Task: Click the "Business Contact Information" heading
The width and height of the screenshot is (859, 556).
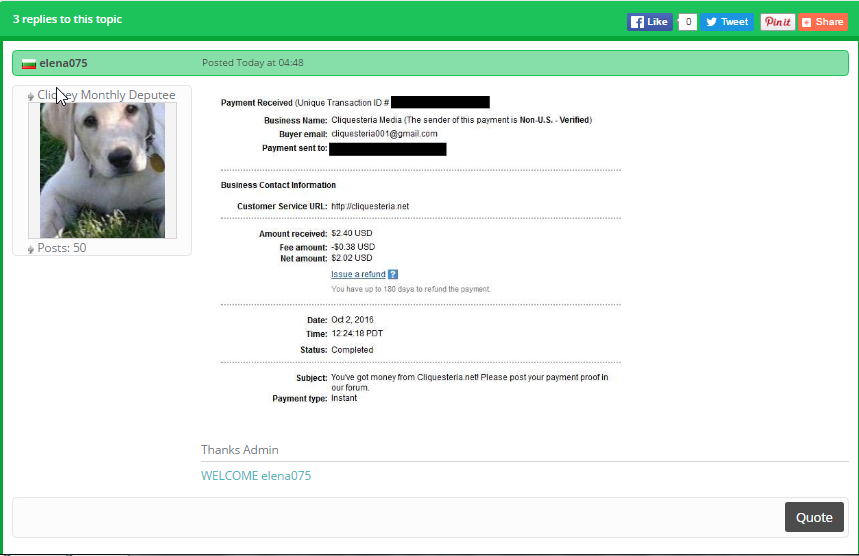Action: [278, 185]
